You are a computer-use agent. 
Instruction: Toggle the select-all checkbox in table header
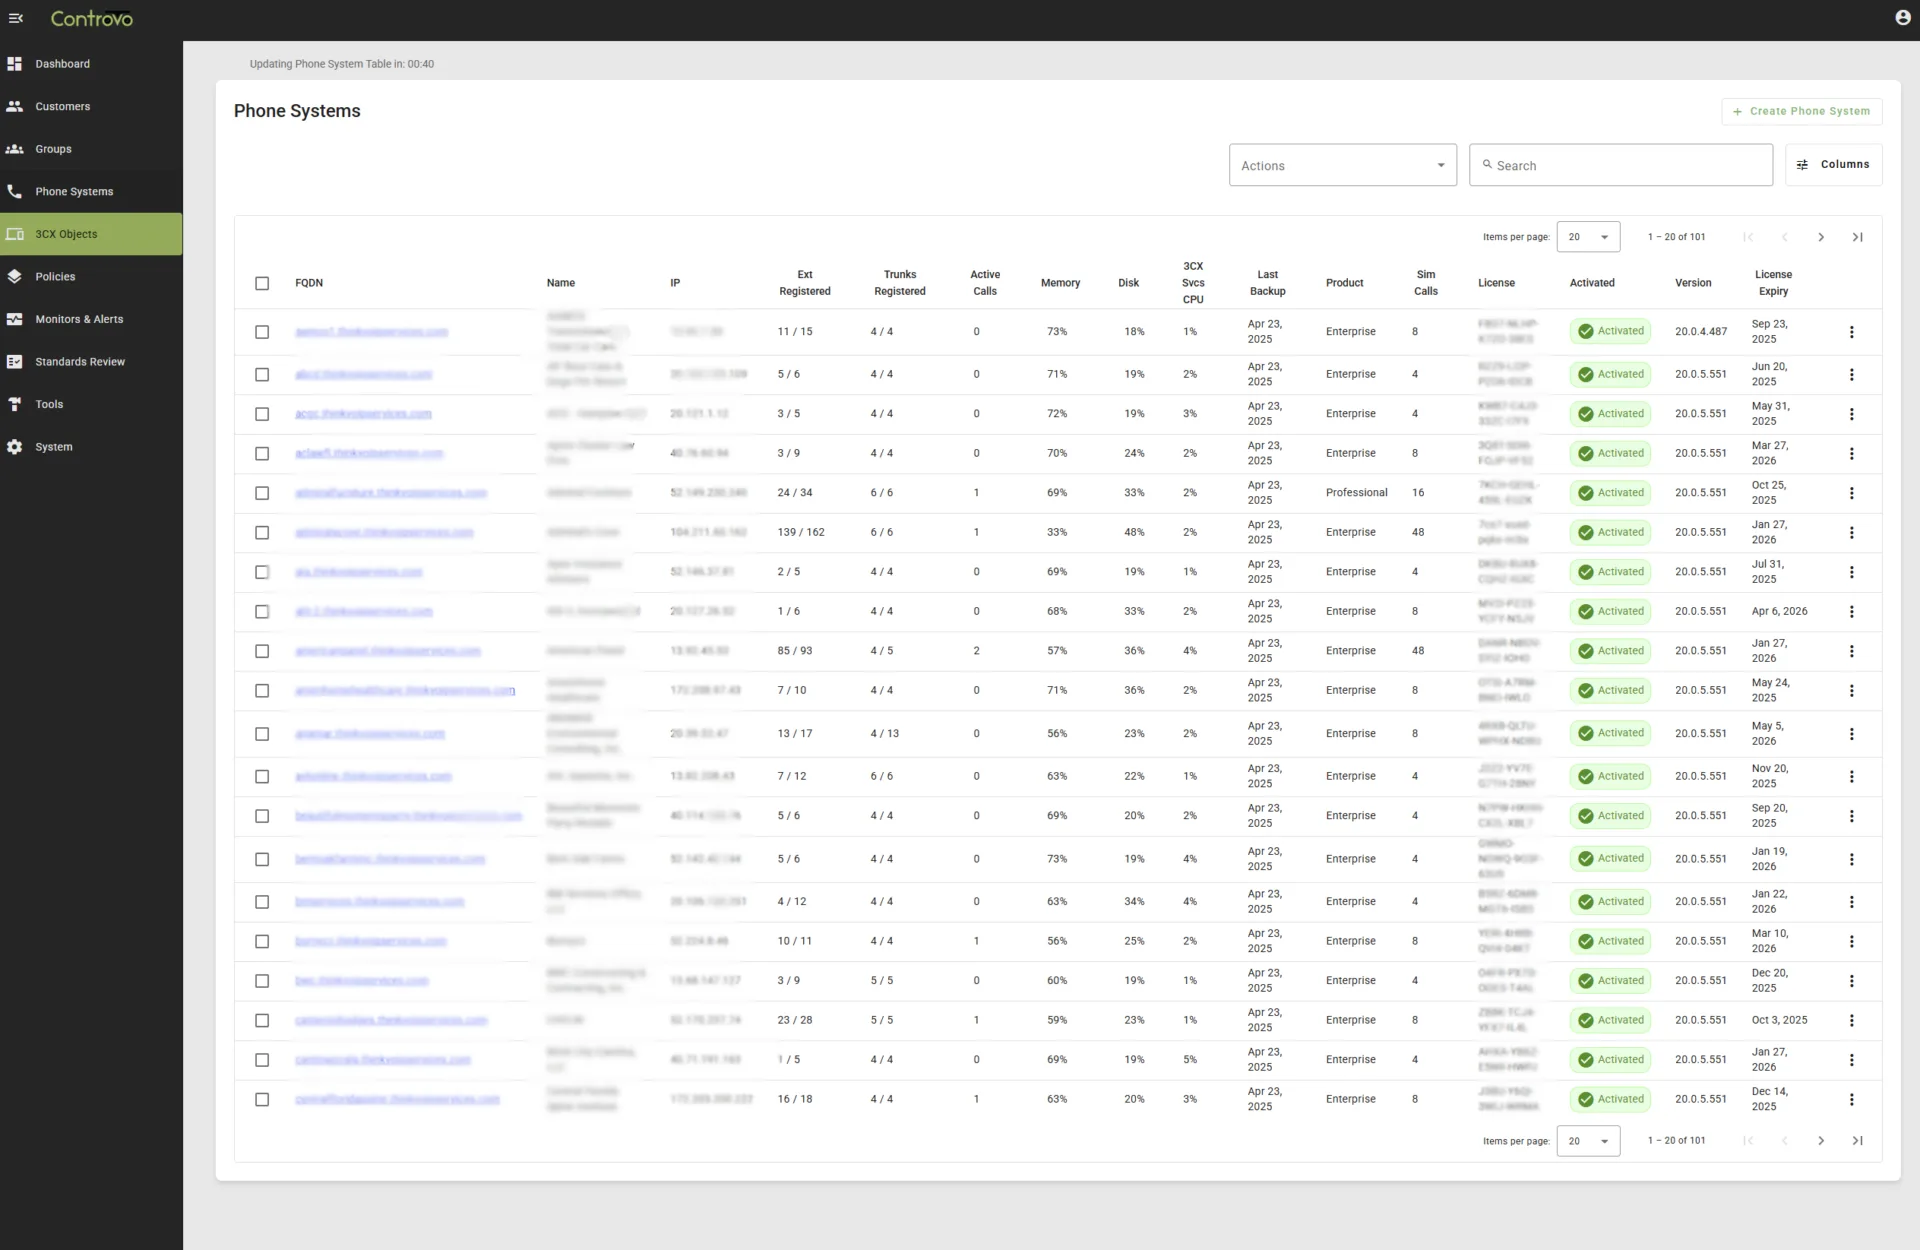pos(262,284)
